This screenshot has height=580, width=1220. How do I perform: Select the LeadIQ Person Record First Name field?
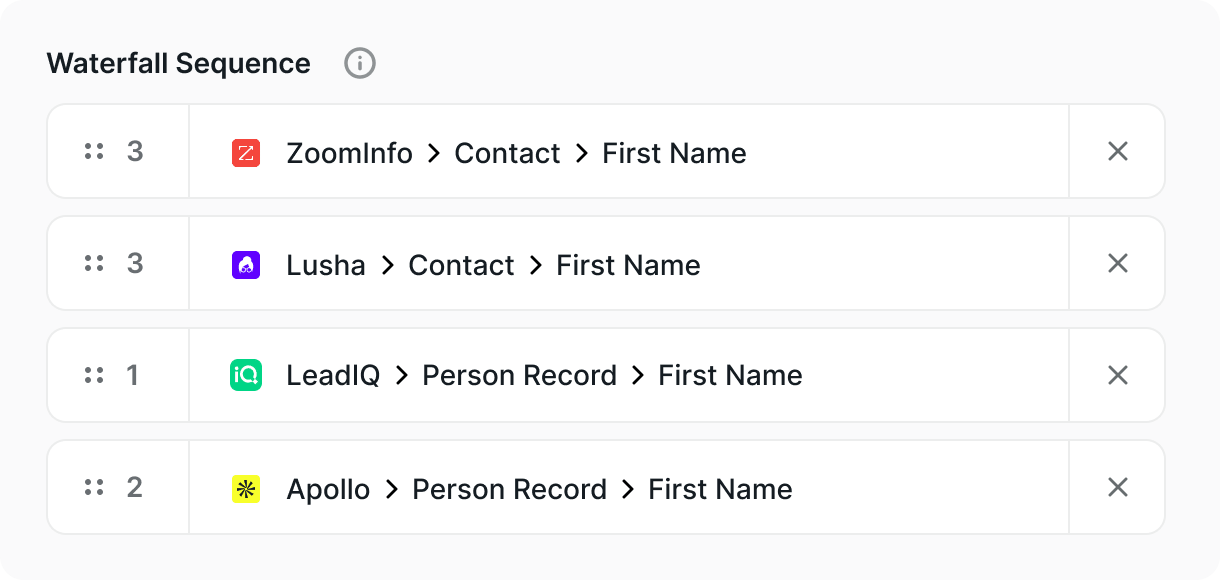point(544,376)
